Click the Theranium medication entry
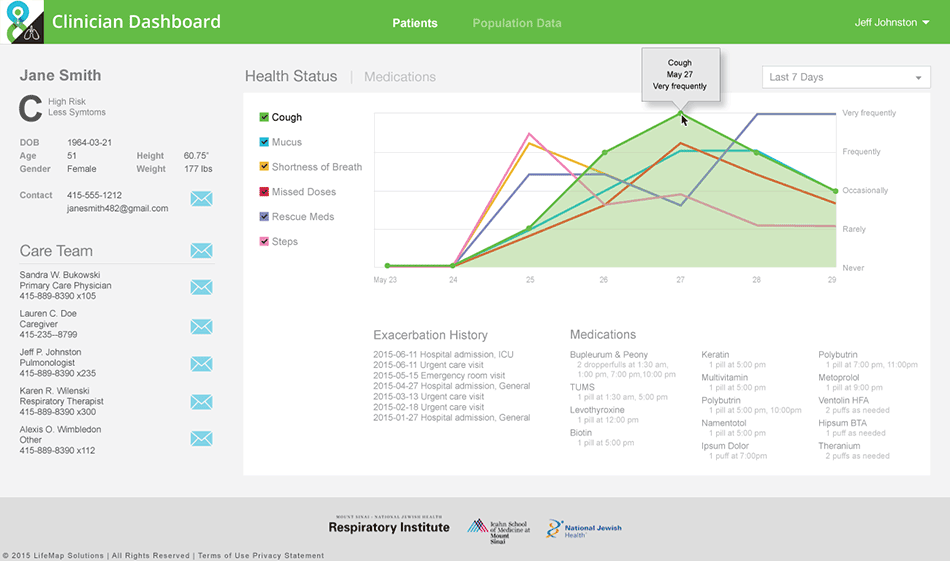 coord(839,446)
